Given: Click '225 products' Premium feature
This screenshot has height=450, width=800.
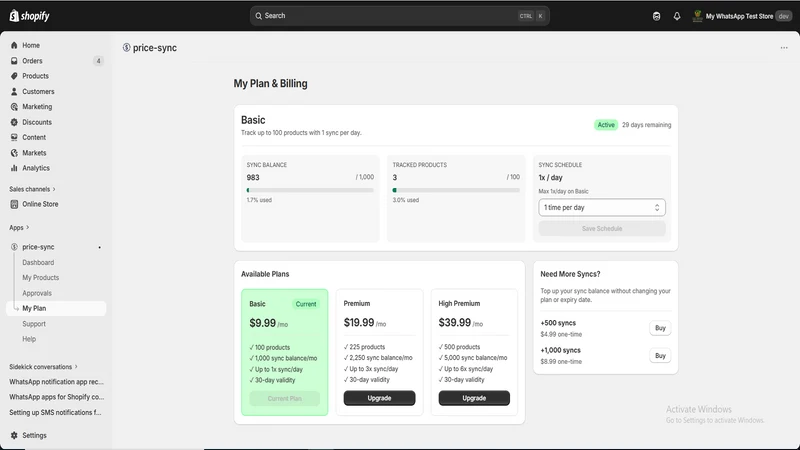Looking at the screenshot, I should pos(364,347).
